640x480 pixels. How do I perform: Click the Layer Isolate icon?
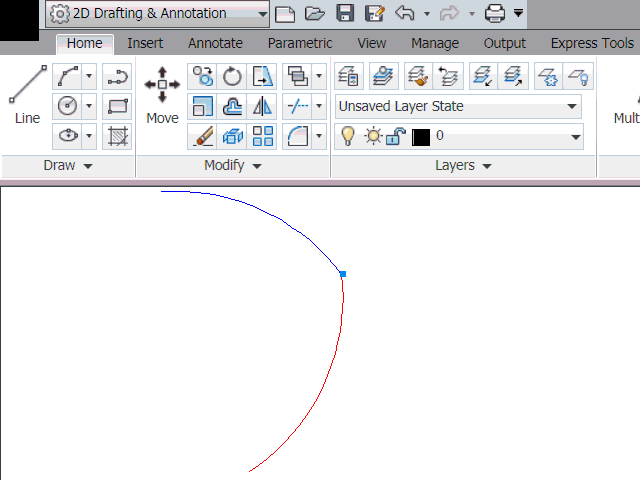[483, 76]
